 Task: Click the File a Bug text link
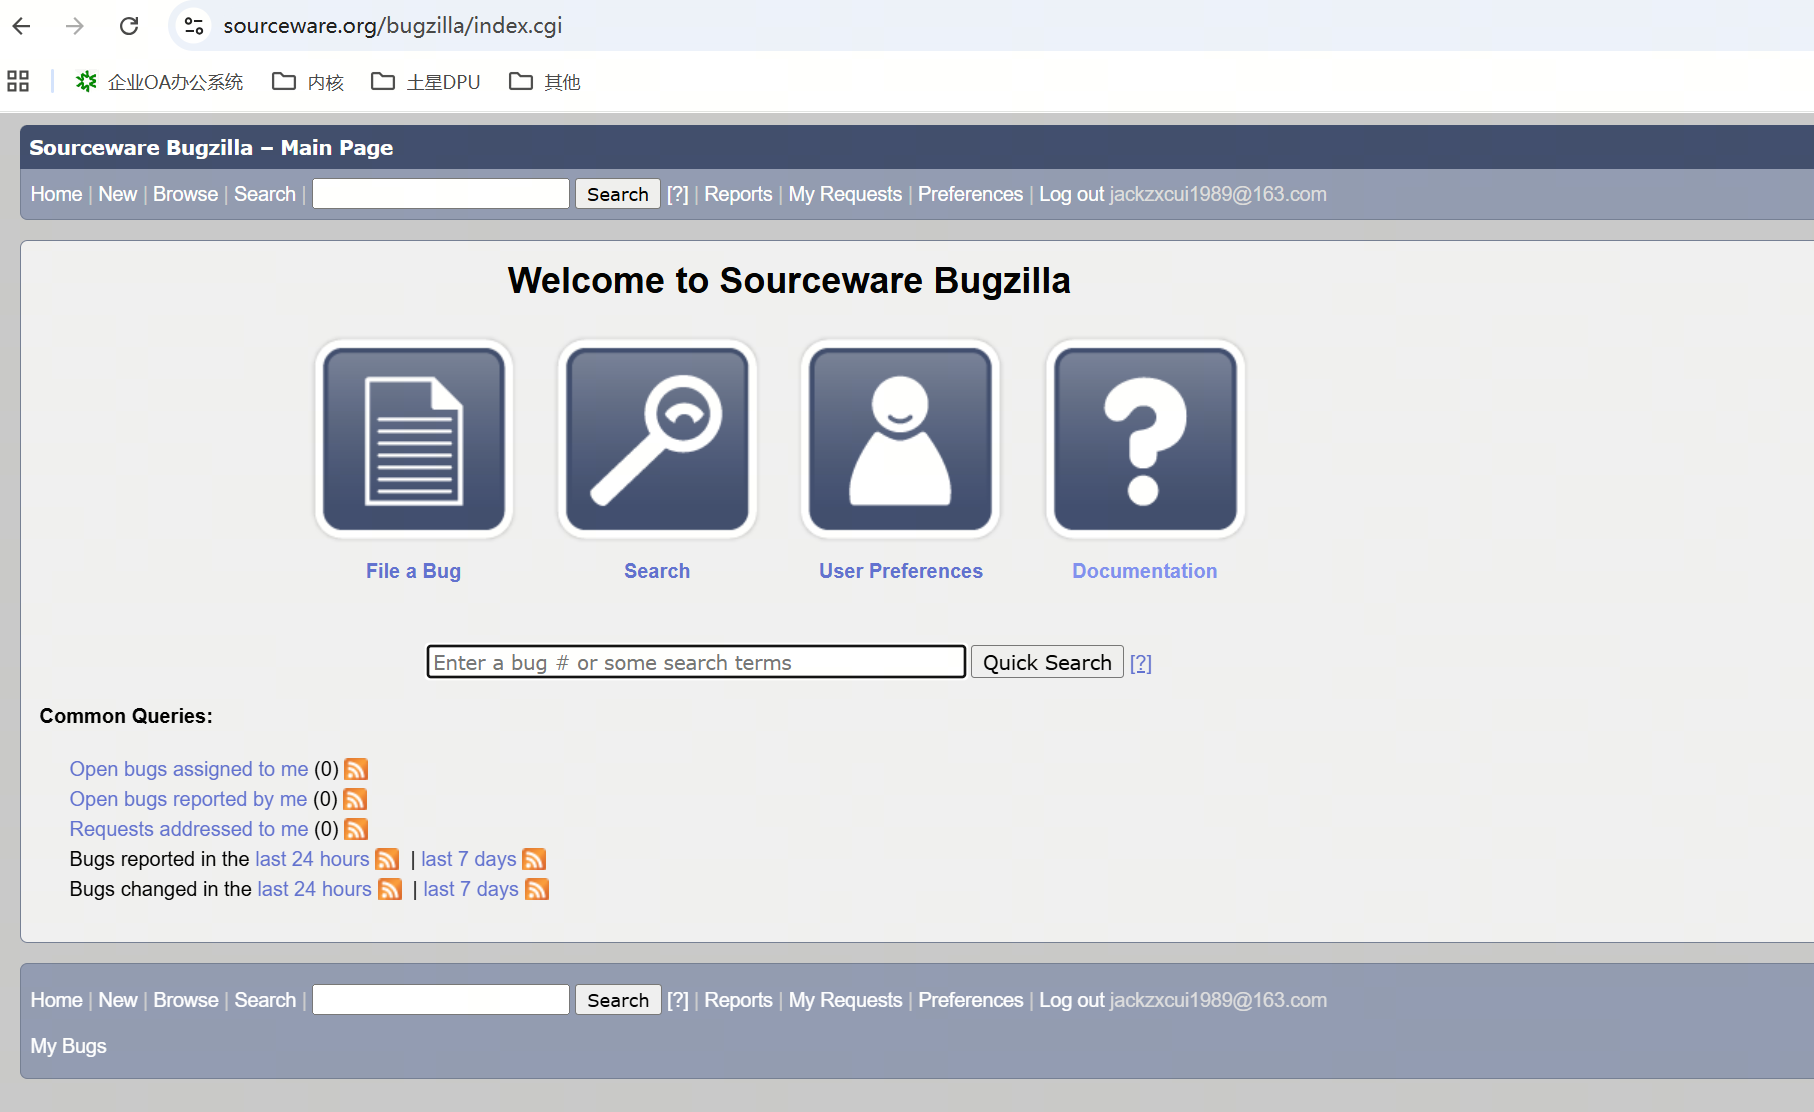tap(413, 571)
